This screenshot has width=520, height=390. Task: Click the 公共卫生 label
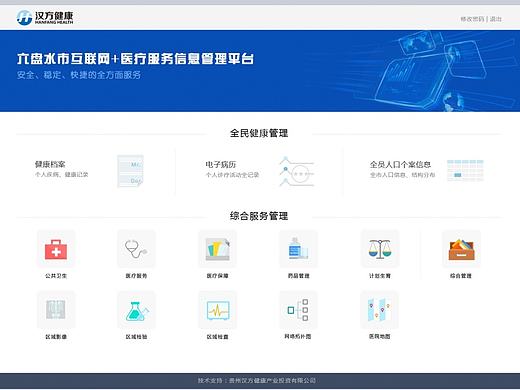[56, 276]
